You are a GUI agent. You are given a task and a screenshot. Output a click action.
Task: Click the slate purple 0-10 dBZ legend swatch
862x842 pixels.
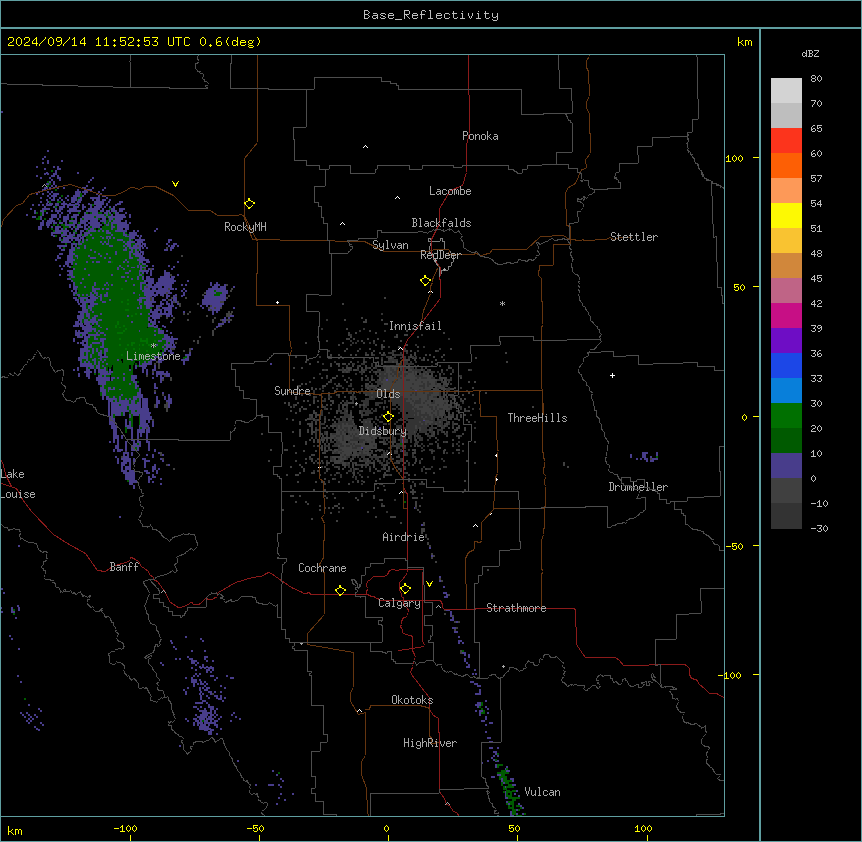click(x=786, y=466)
